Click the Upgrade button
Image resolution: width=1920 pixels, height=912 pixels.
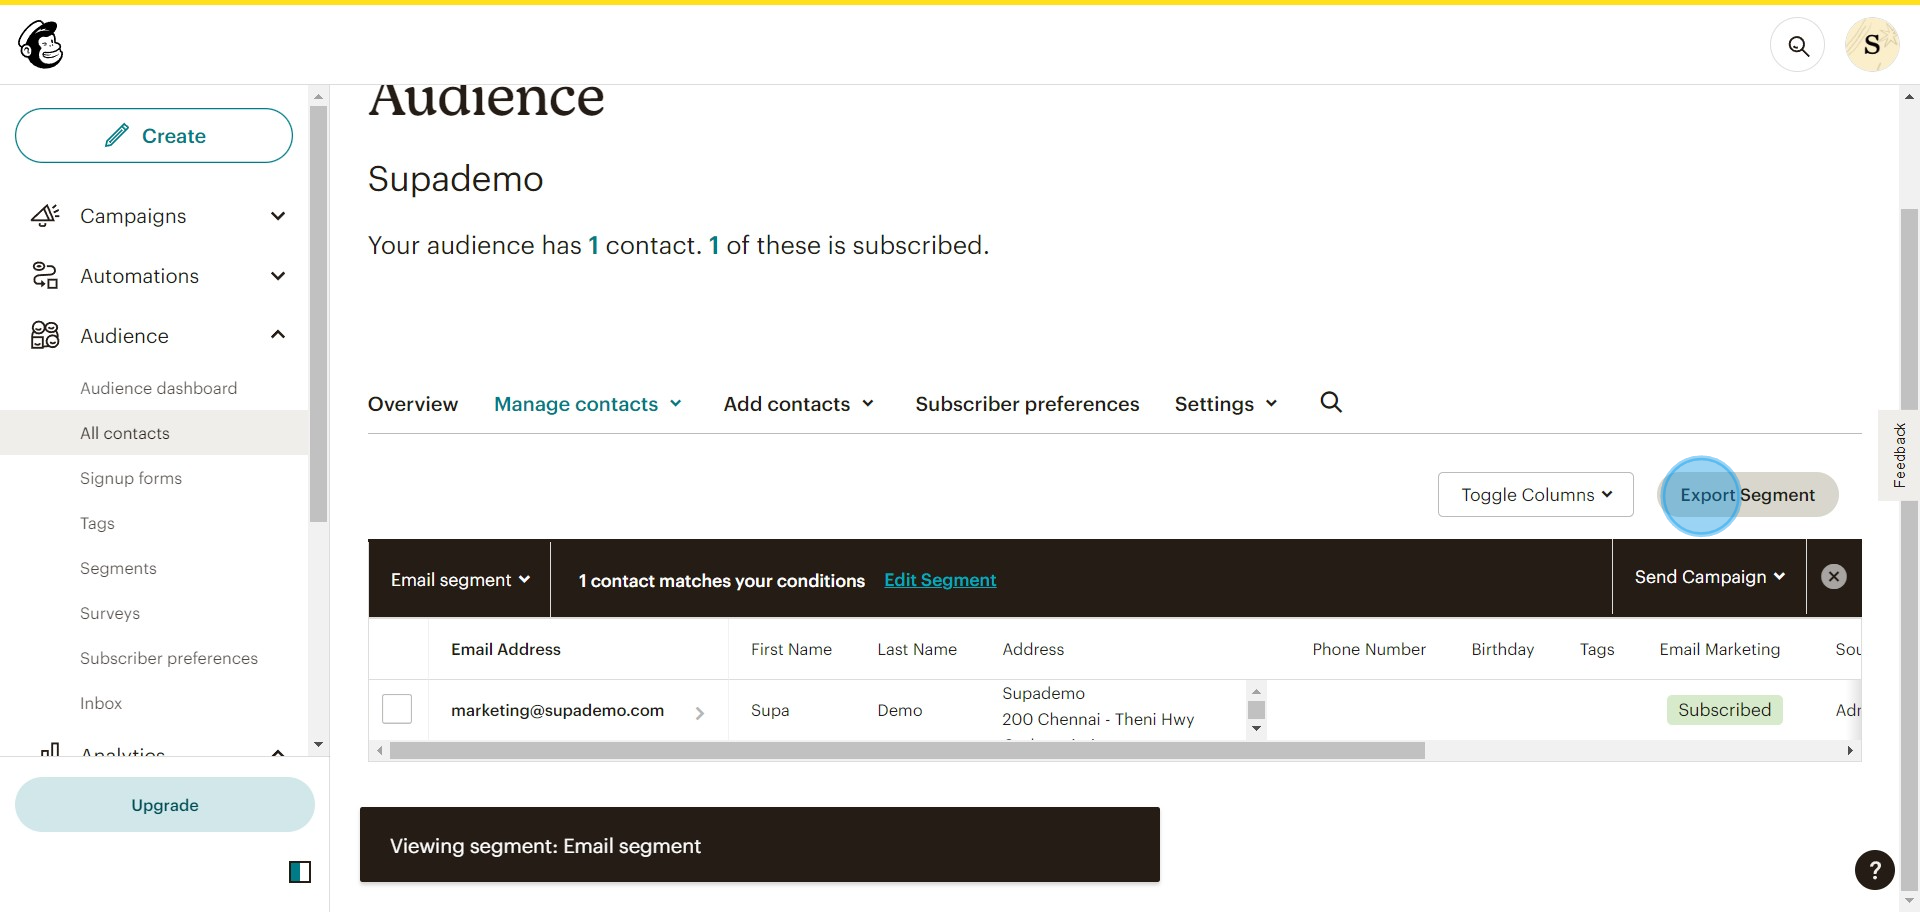tap(165, 805)
